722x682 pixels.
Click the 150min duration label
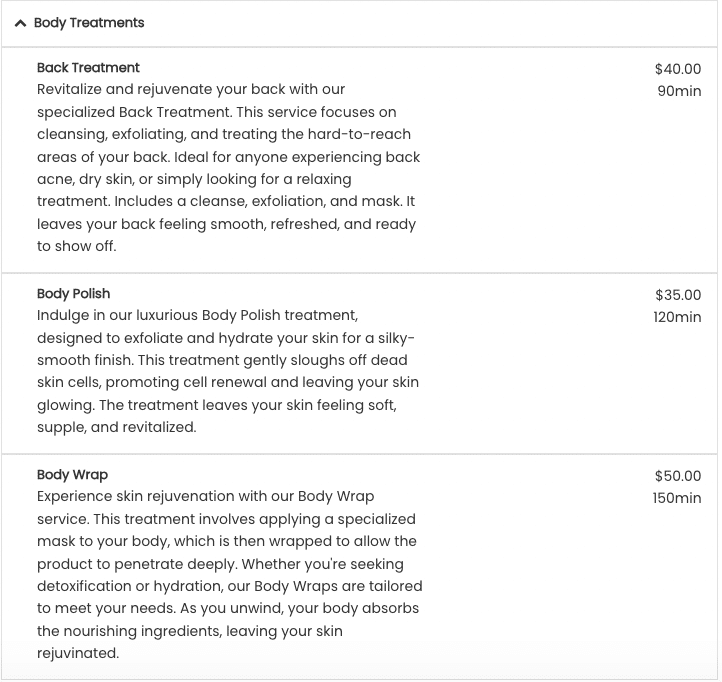[677, 498]
